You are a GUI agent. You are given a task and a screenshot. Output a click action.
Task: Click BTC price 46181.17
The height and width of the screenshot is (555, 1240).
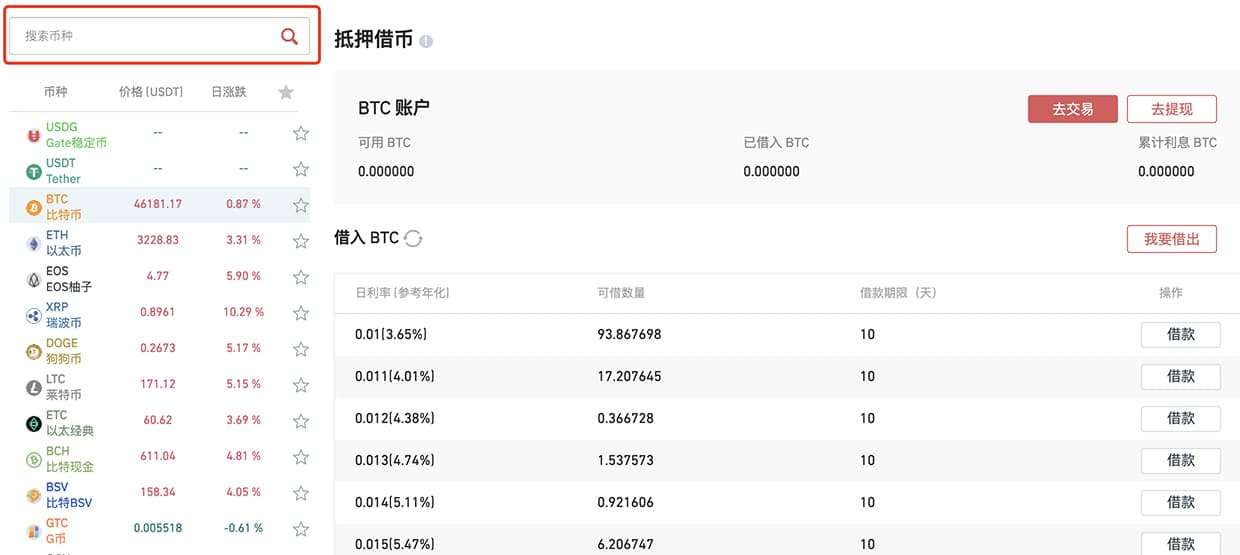click(x=158, y=204)
